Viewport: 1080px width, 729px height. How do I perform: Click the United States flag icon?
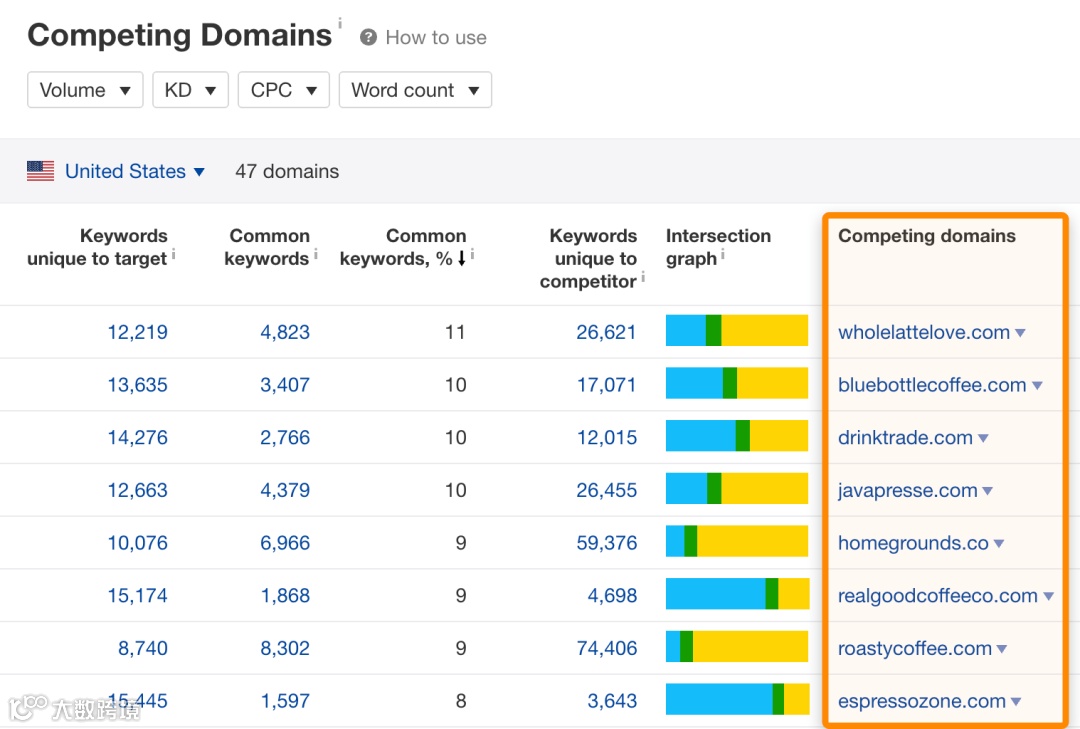[x=41, y=171]
